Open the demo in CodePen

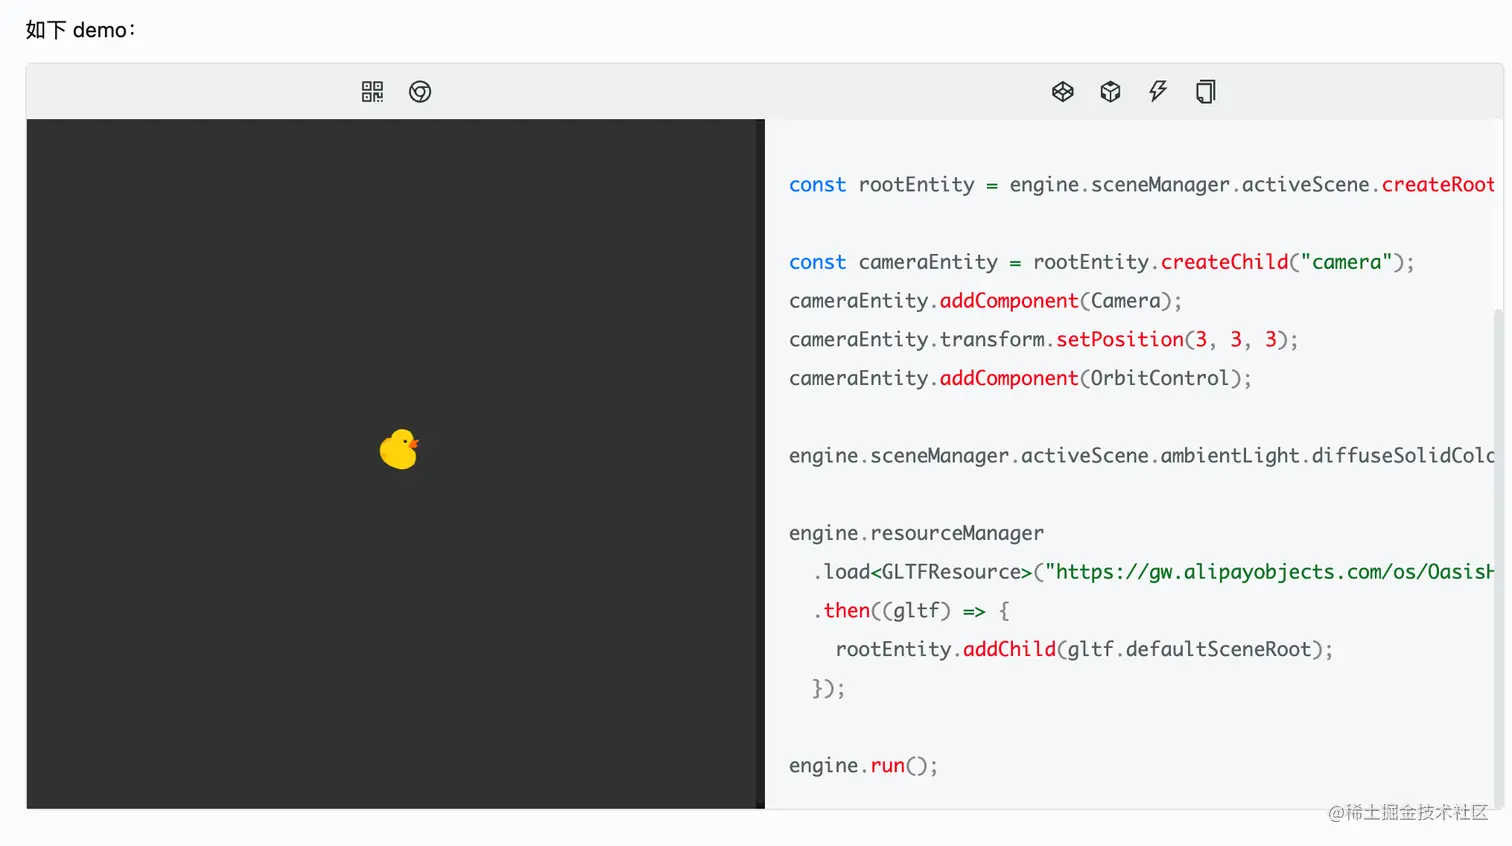coord(1063,92)
